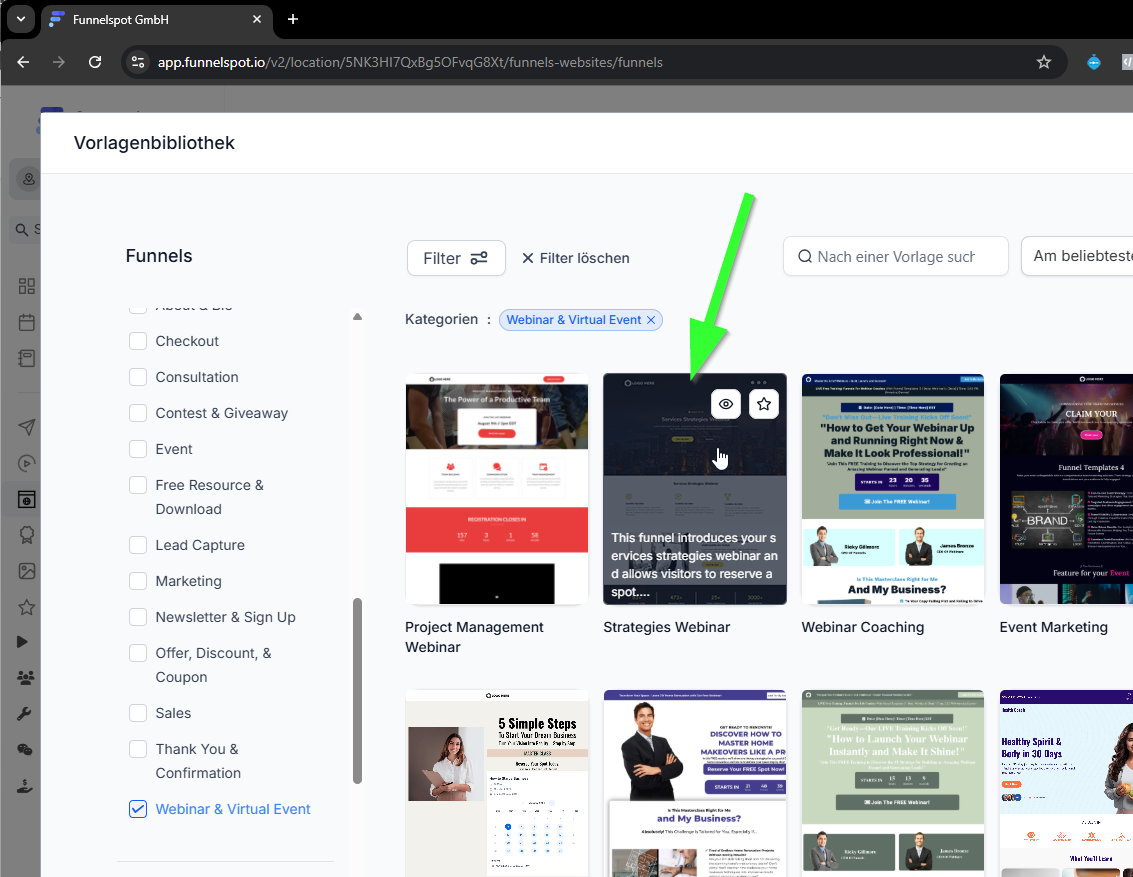
Task: Go back in browser history
Action: pos(23,62)
